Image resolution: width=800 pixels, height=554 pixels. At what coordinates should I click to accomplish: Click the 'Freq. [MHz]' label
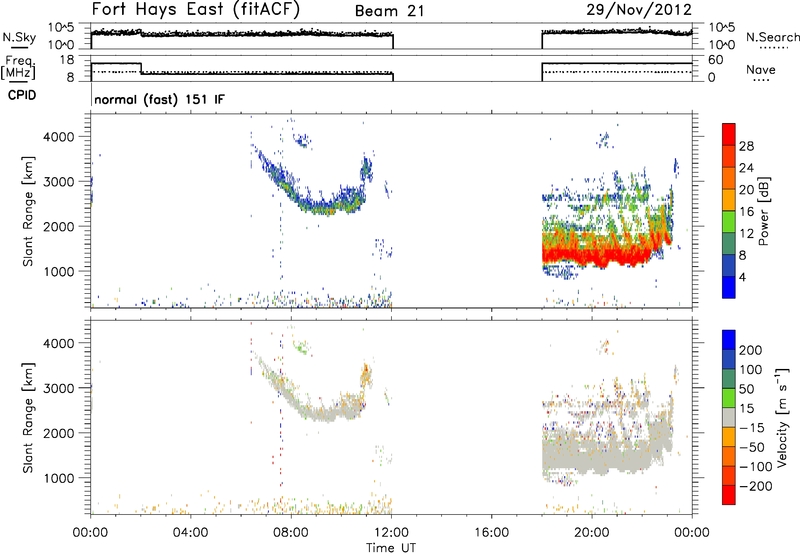pos(18,68)
